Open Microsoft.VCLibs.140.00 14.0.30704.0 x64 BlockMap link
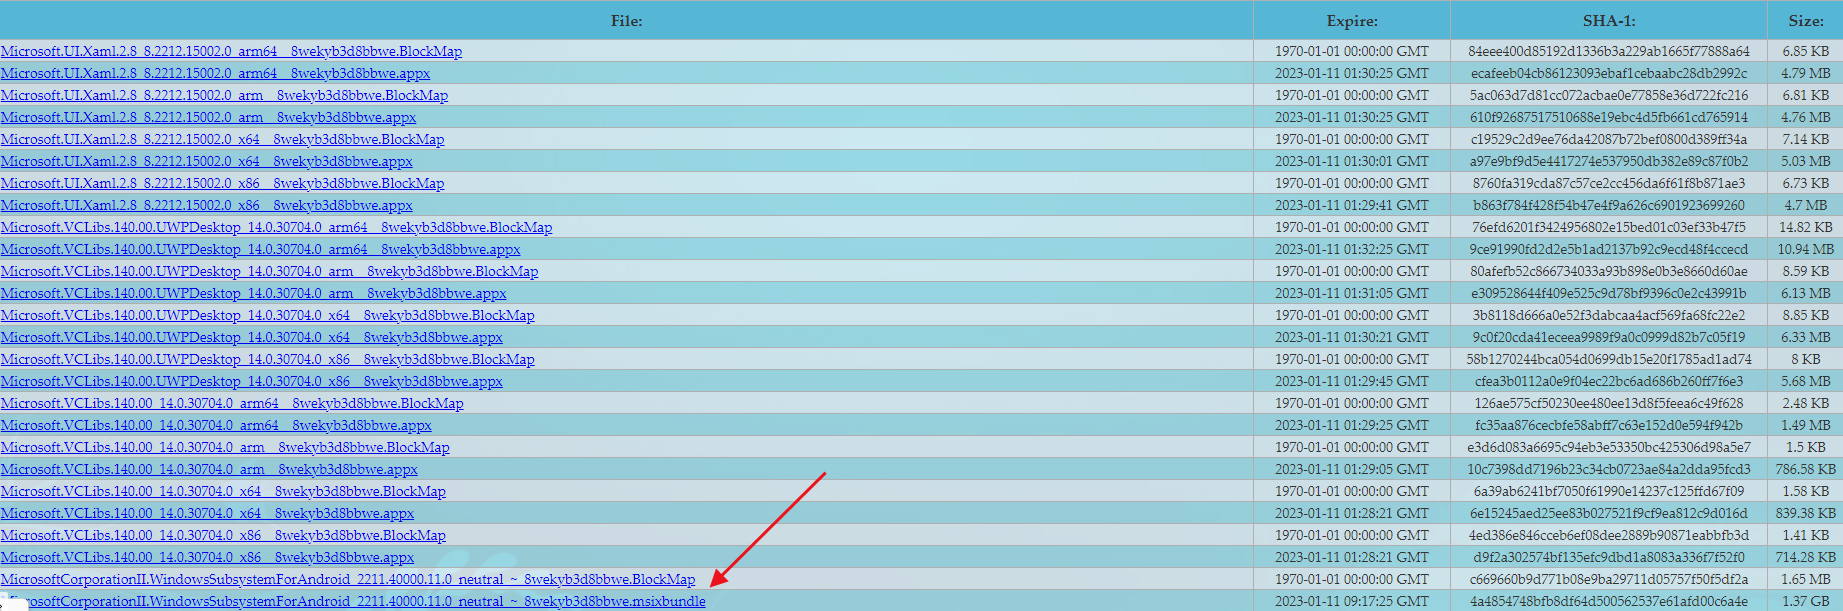The height and width of the screenshot is (611, 1843). pyautogui.click(x=223, y=491)
